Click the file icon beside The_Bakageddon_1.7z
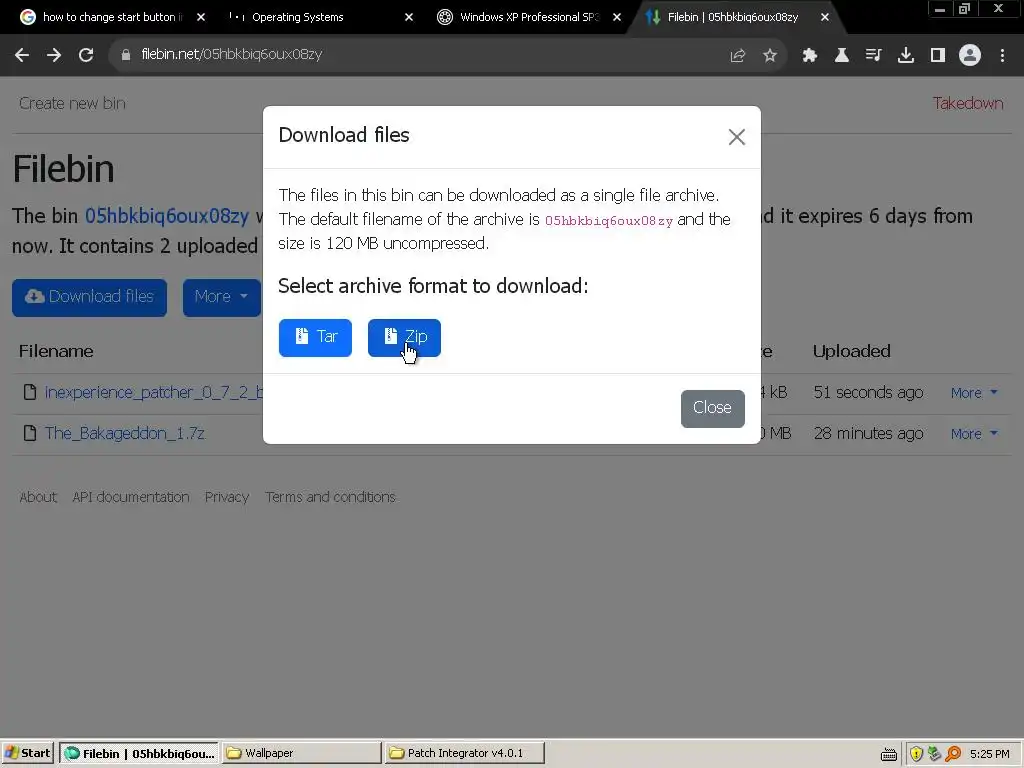This screenshot has height=768, width=1024. (x=30, y=434)
